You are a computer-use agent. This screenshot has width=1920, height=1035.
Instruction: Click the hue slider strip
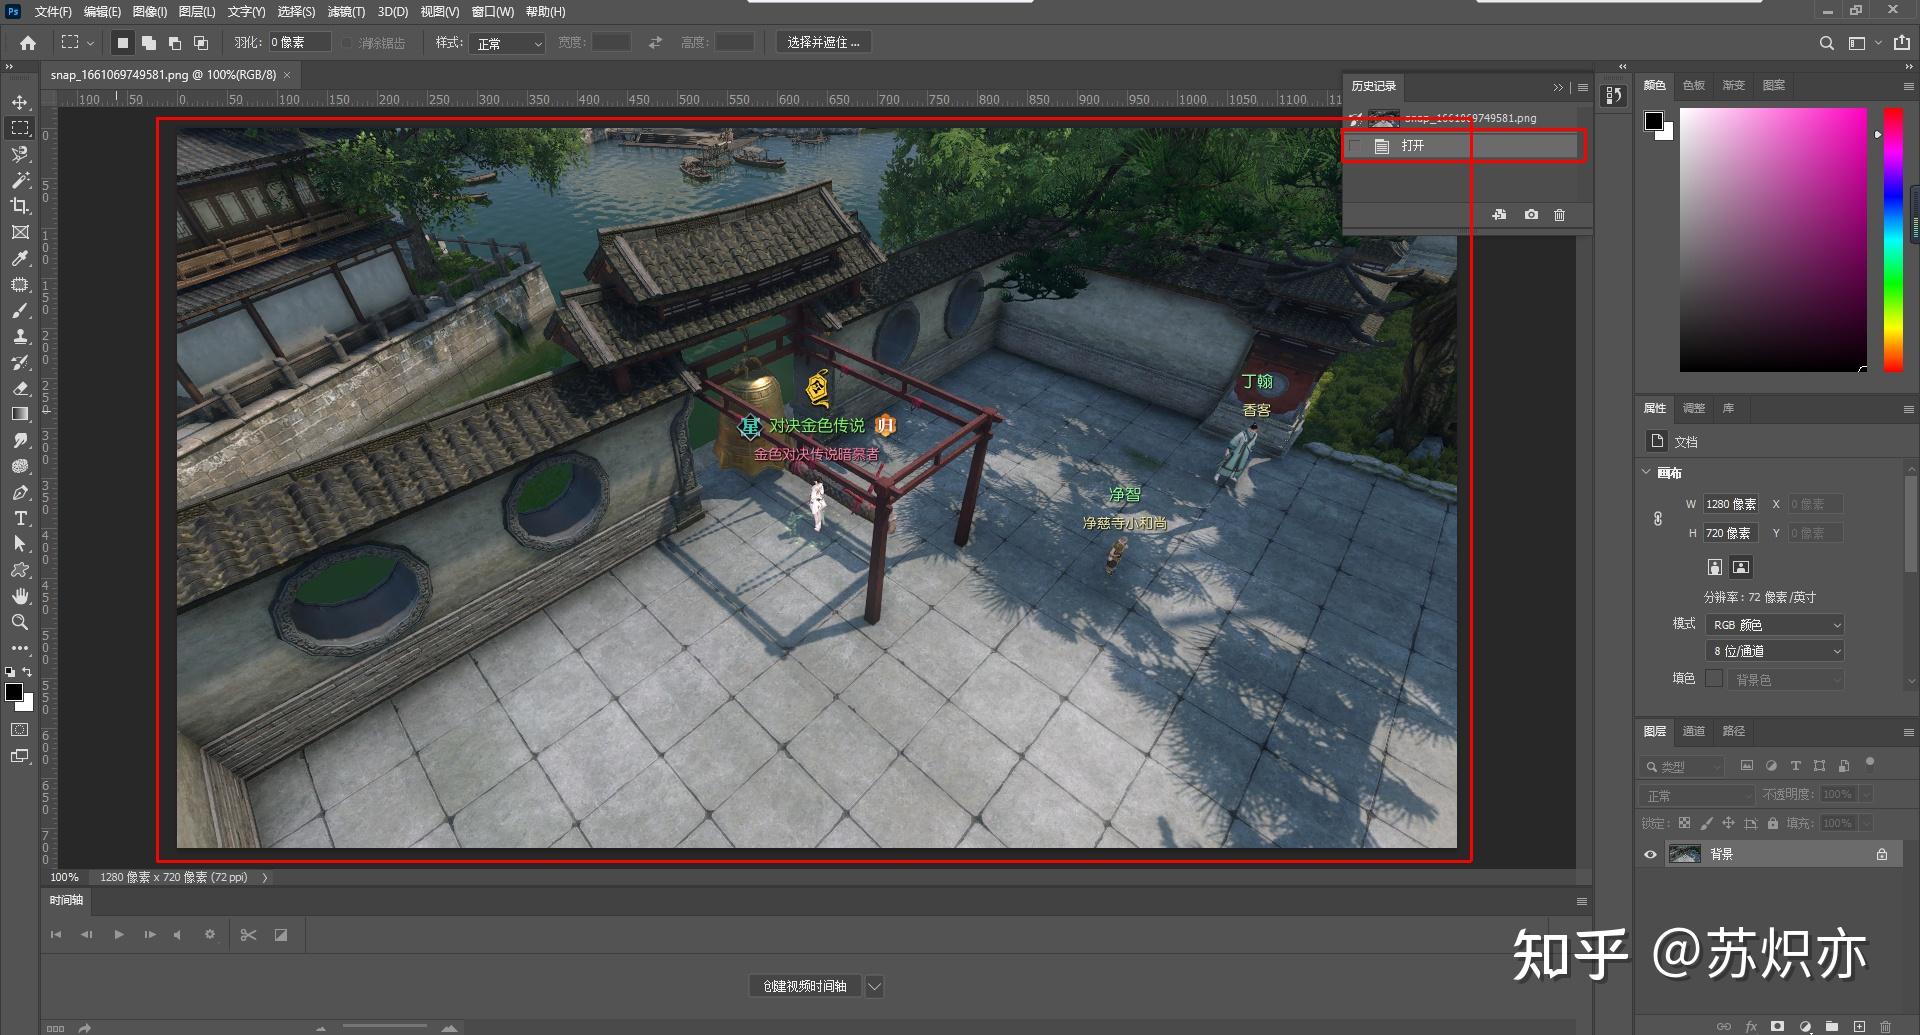coord(1893,239)
